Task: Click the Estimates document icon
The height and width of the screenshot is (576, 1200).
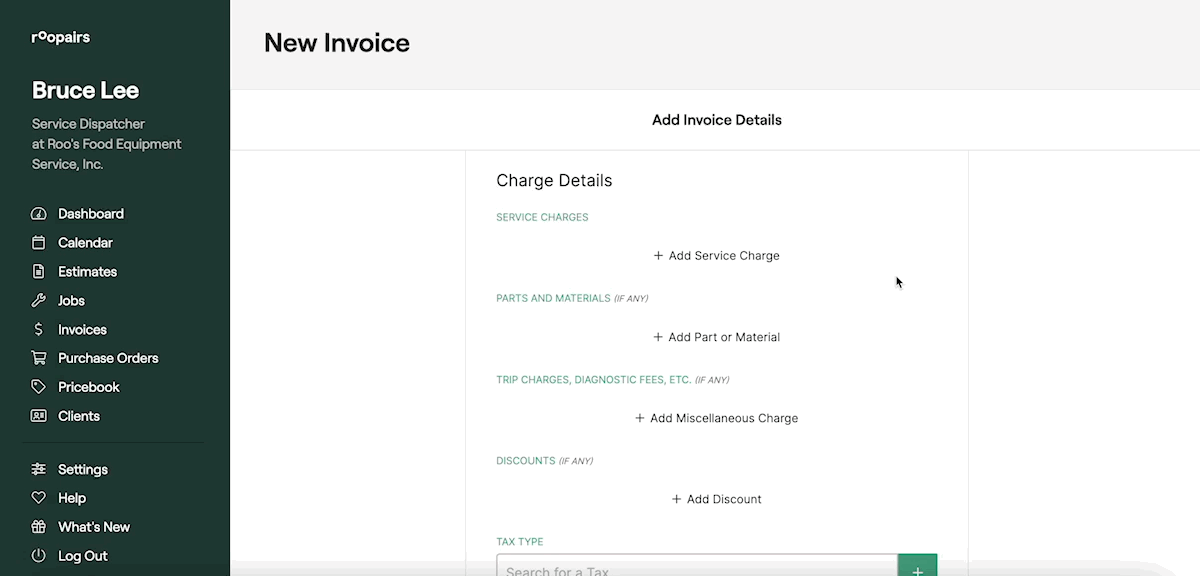Action: coord(39,272)
